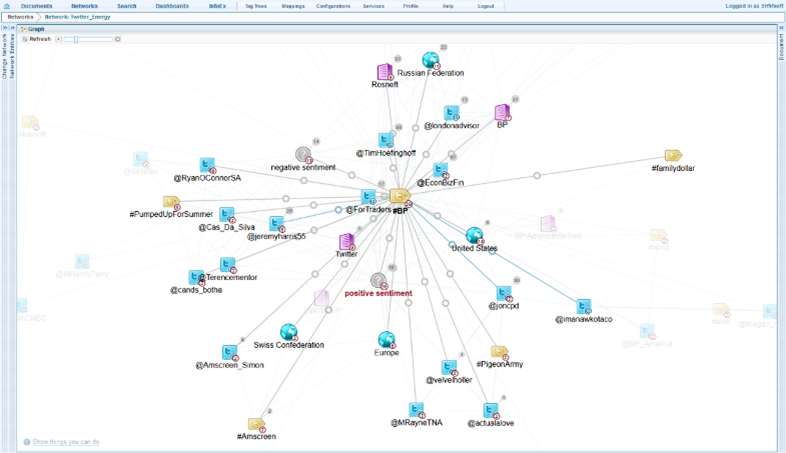Expand the Network Entities side panel

click(x=13, y=56)
